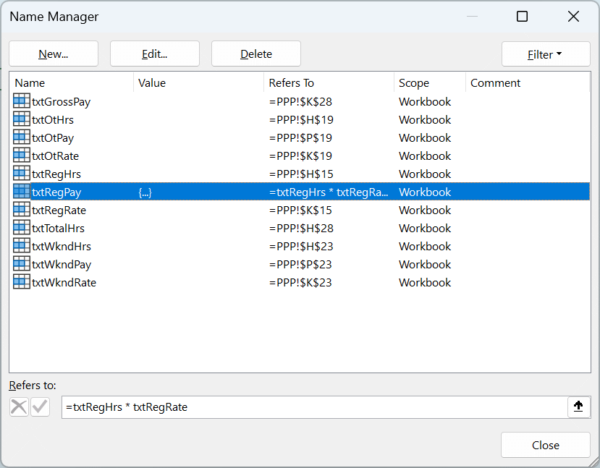Maximize the Name Manager window
The height and width of the screenshot is (468, 600).
click(522, 17)
